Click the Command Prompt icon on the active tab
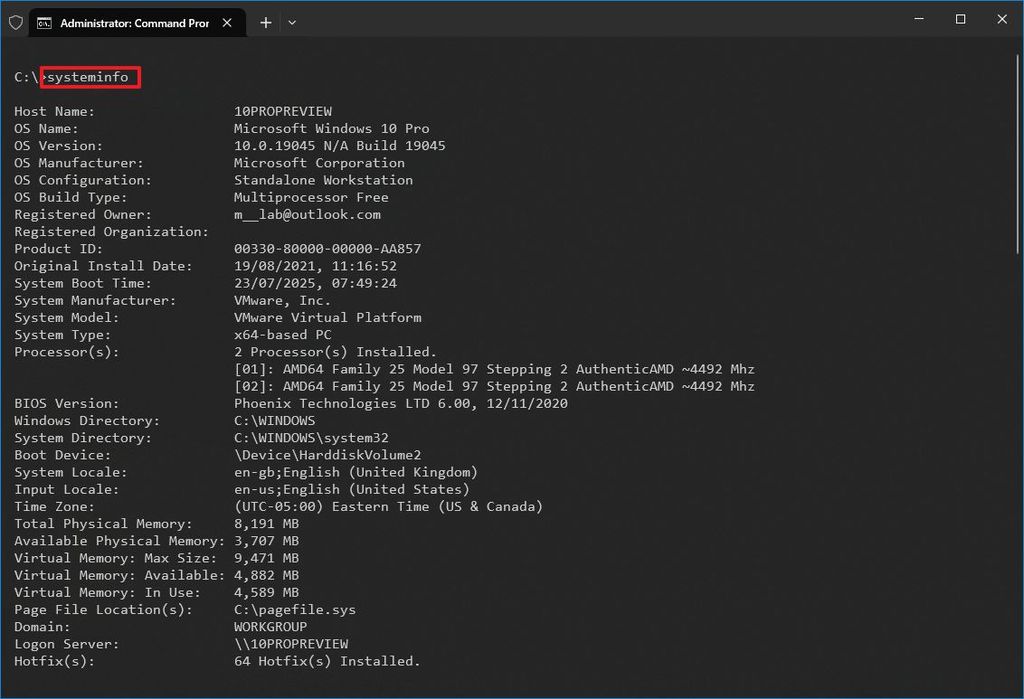 [44, 21]
